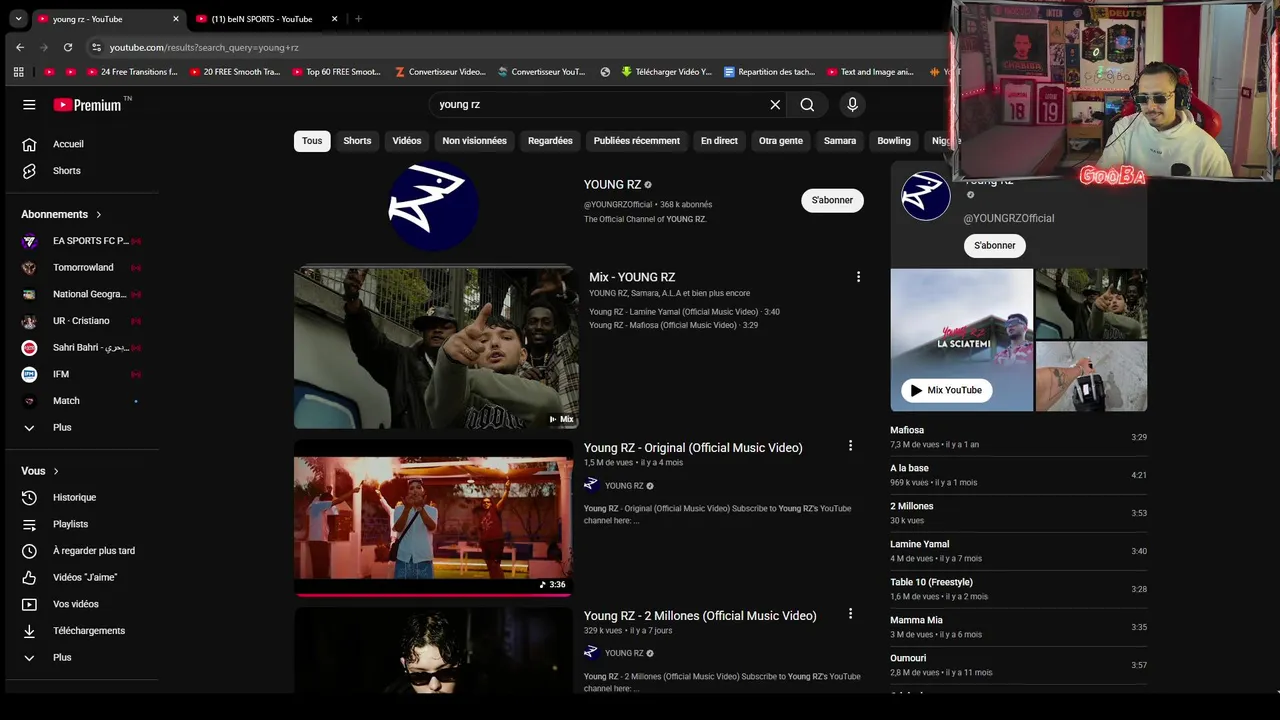Open the Original music video thumbnail

tap(433, 517)
